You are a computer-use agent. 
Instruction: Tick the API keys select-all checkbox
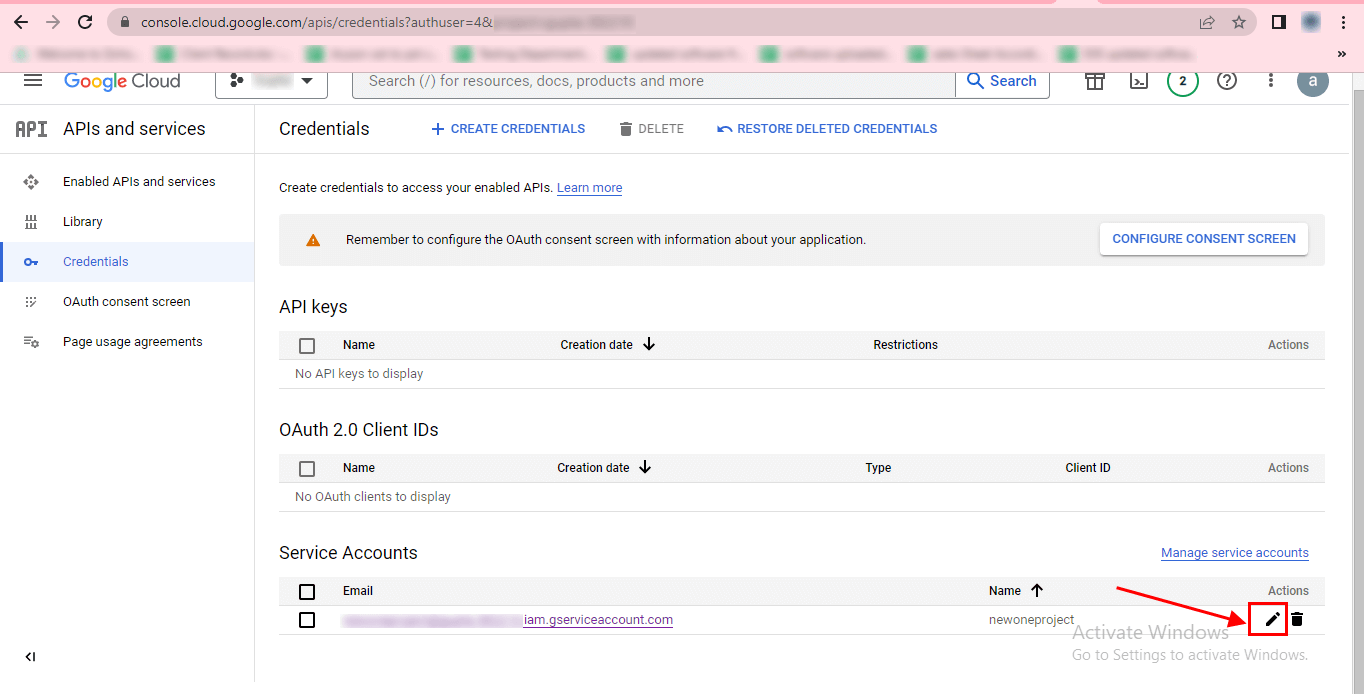point(307,345)
